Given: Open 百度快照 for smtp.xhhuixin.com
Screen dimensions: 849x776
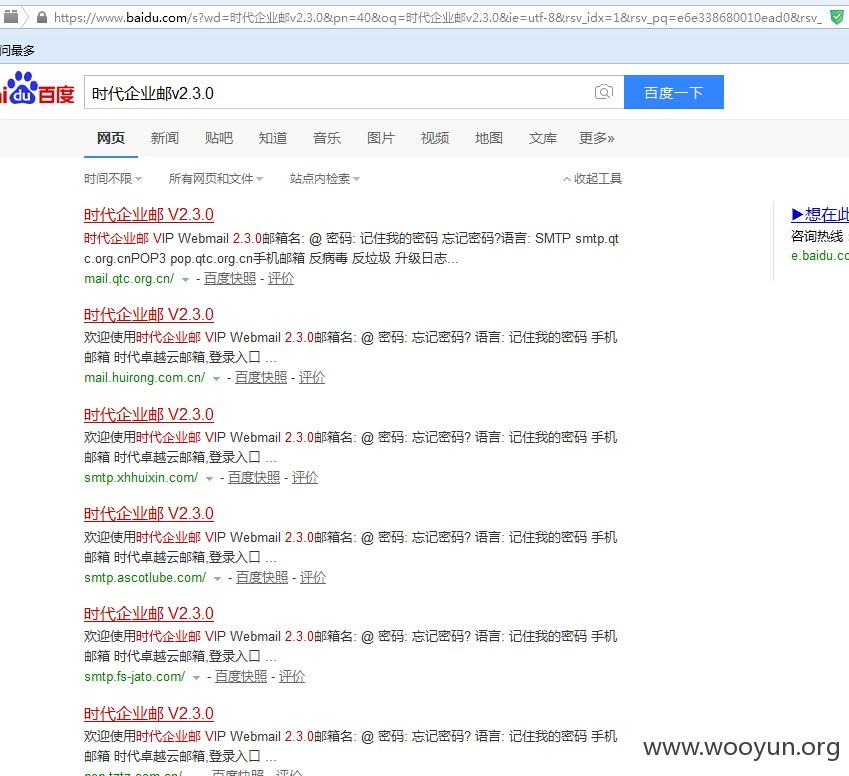Looking at the screenshot, I should point(254,478).
